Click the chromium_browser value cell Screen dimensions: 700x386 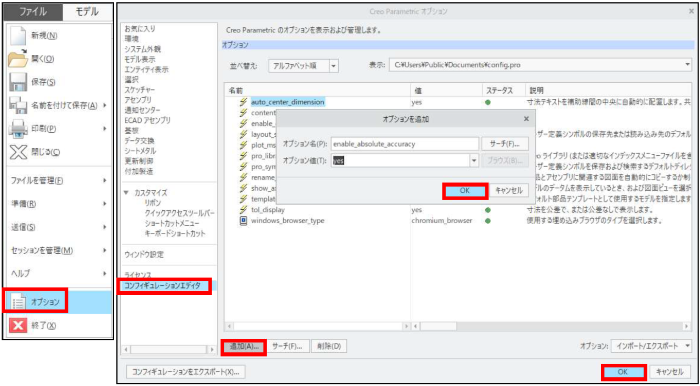pos(442,220)
